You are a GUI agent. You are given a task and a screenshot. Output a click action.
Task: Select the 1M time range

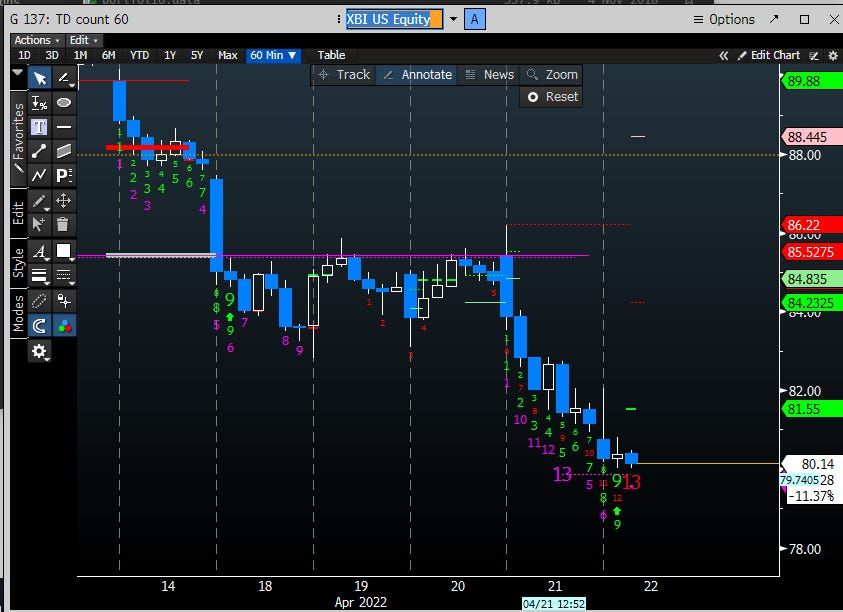click(x=81, y=55)
